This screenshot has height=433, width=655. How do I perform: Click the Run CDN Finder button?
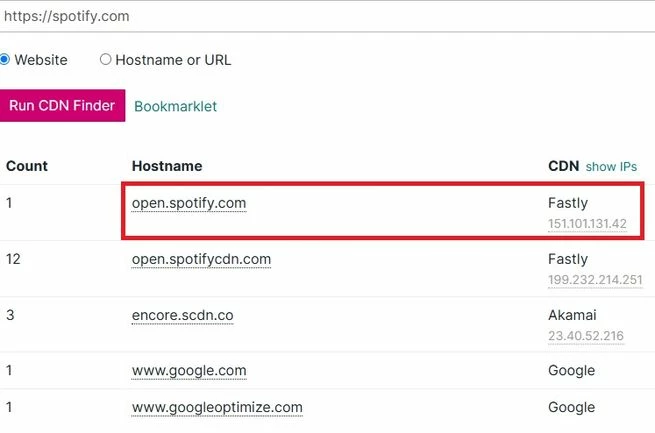tap(62, 106)
